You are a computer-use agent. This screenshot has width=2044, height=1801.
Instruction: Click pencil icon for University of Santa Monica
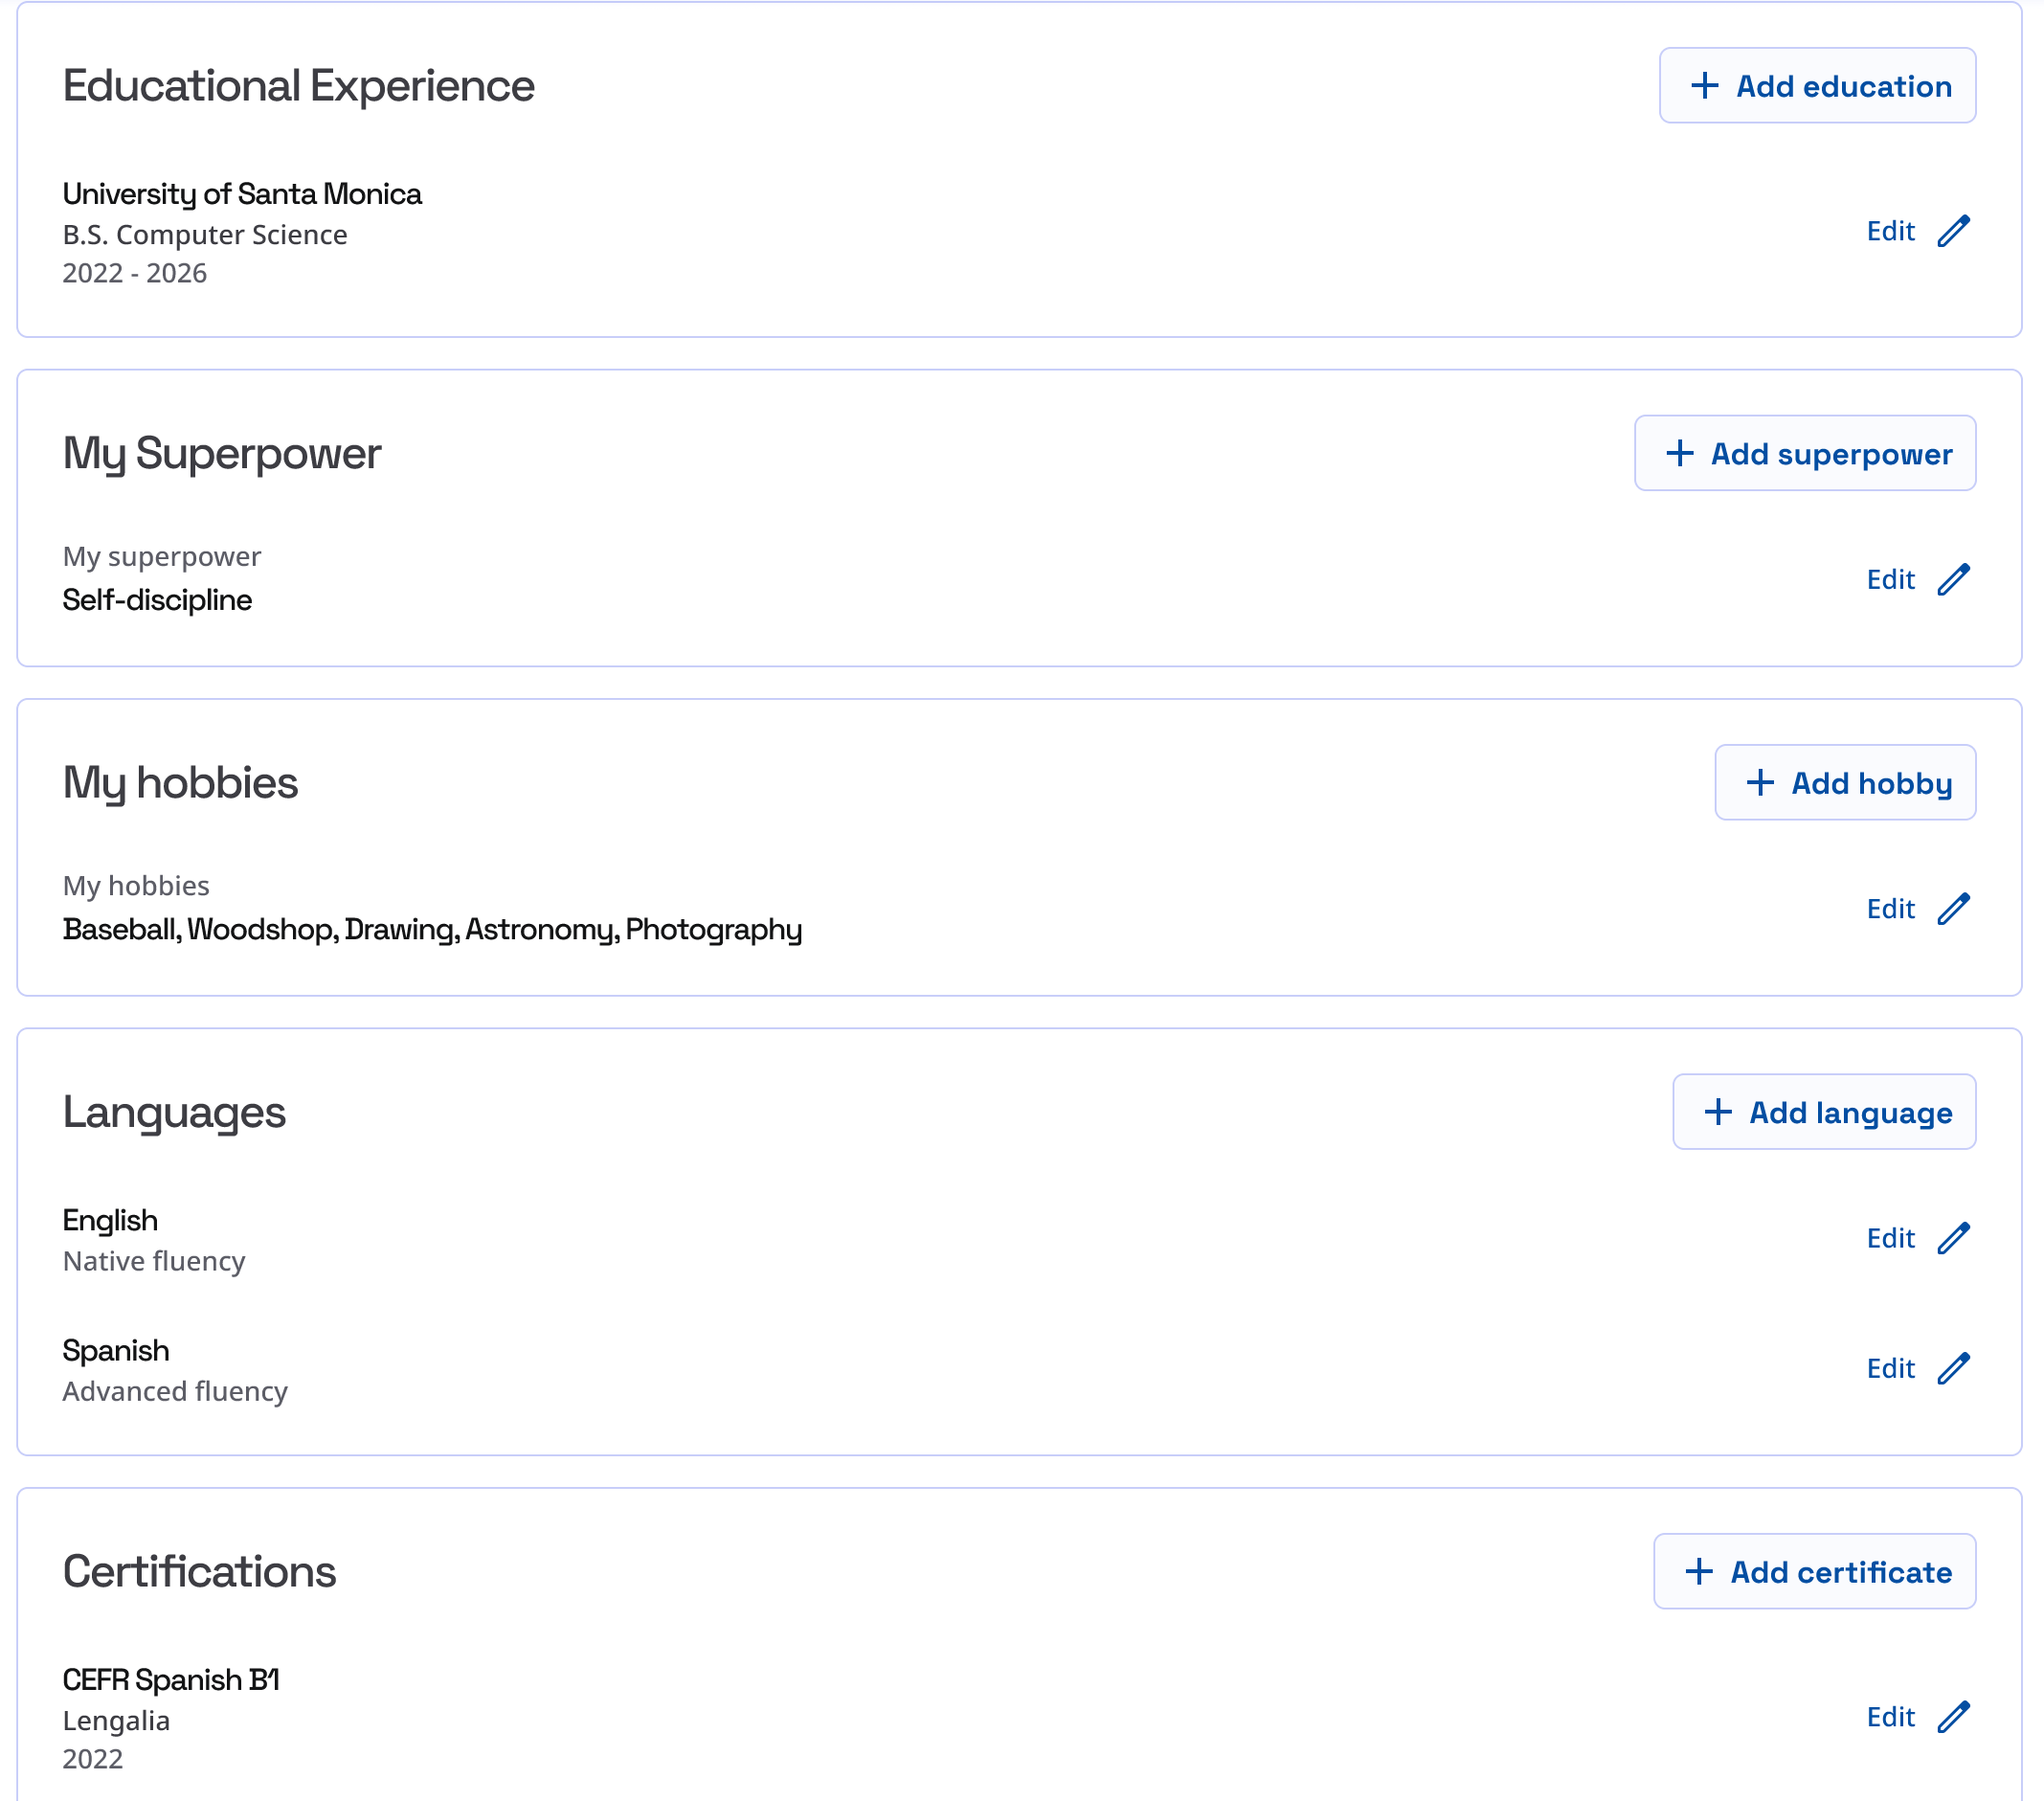click(x=1952, y=231)
